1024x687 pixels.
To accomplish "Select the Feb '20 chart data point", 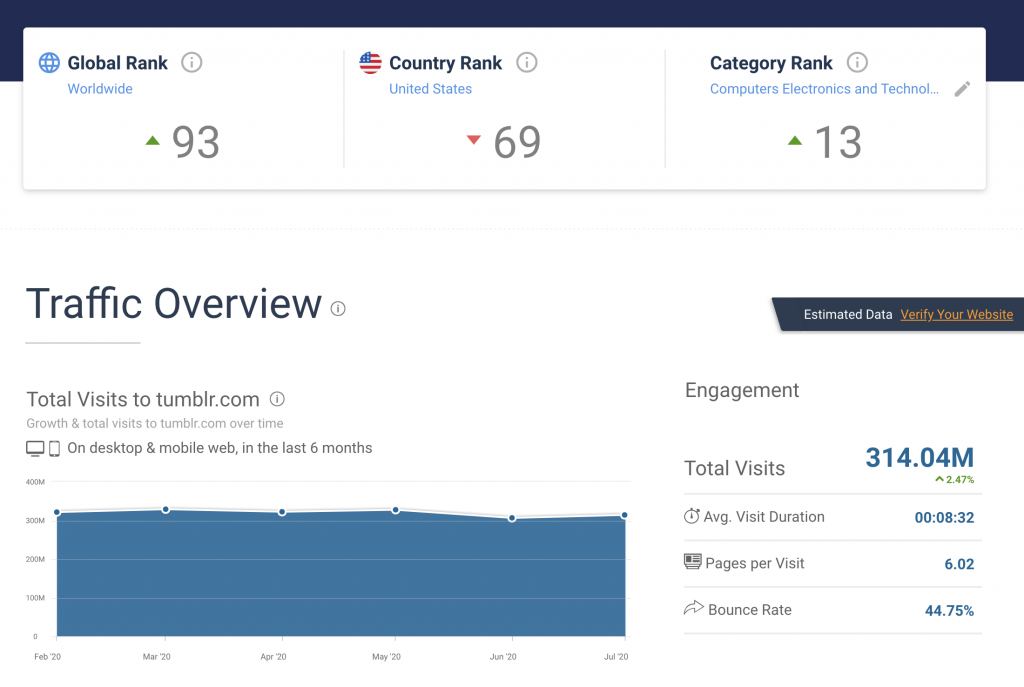I will (x=57, y=513).
